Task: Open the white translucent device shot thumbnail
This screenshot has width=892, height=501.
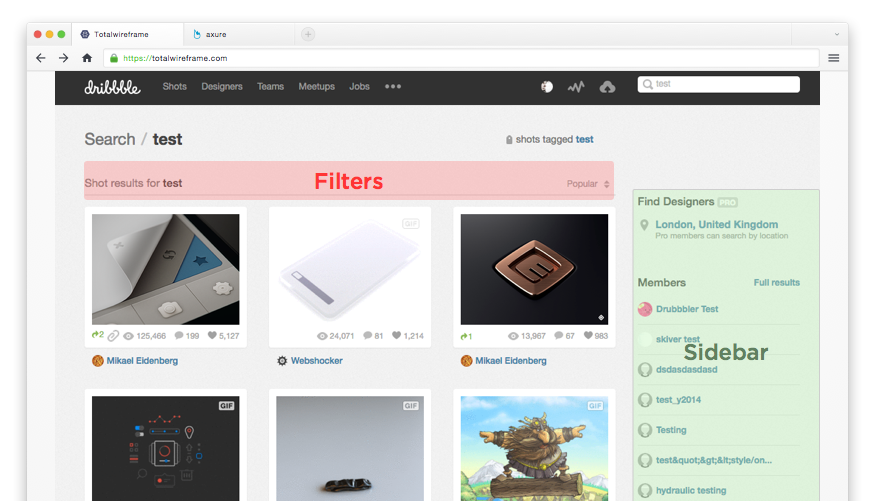Action: [350, 269]
